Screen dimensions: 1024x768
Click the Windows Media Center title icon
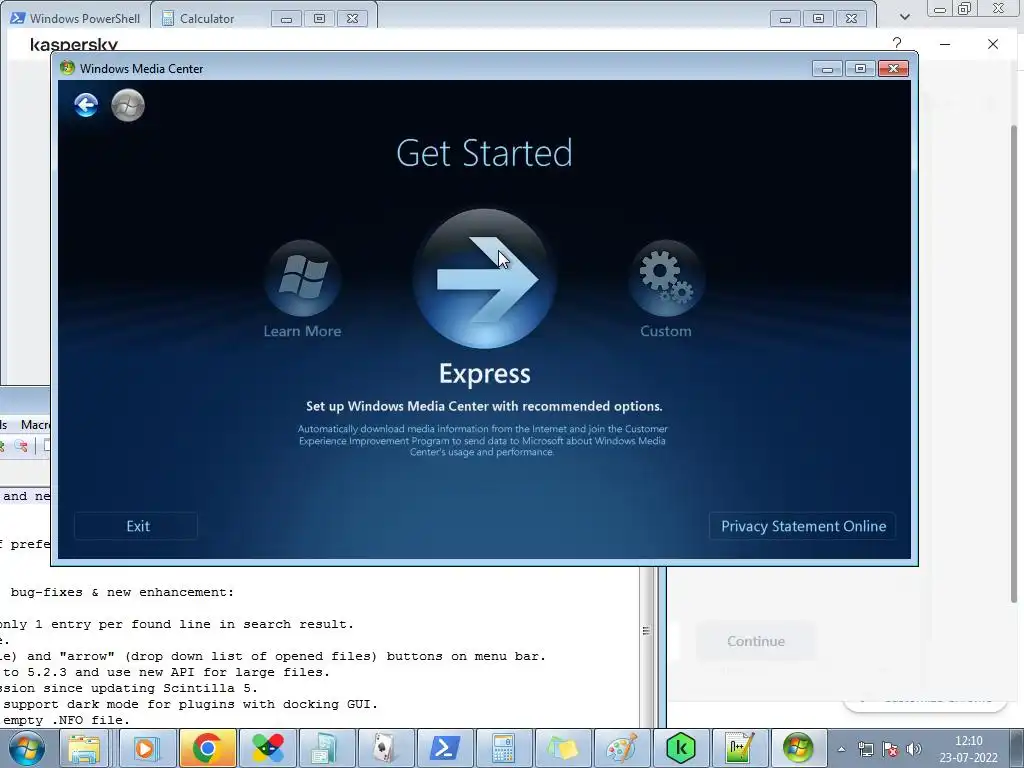click(67, 68)
